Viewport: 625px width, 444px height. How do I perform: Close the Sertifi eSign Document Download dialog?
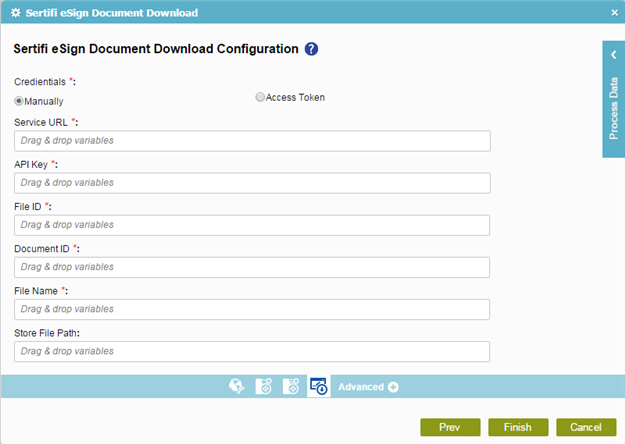click(x=614, y=13)
